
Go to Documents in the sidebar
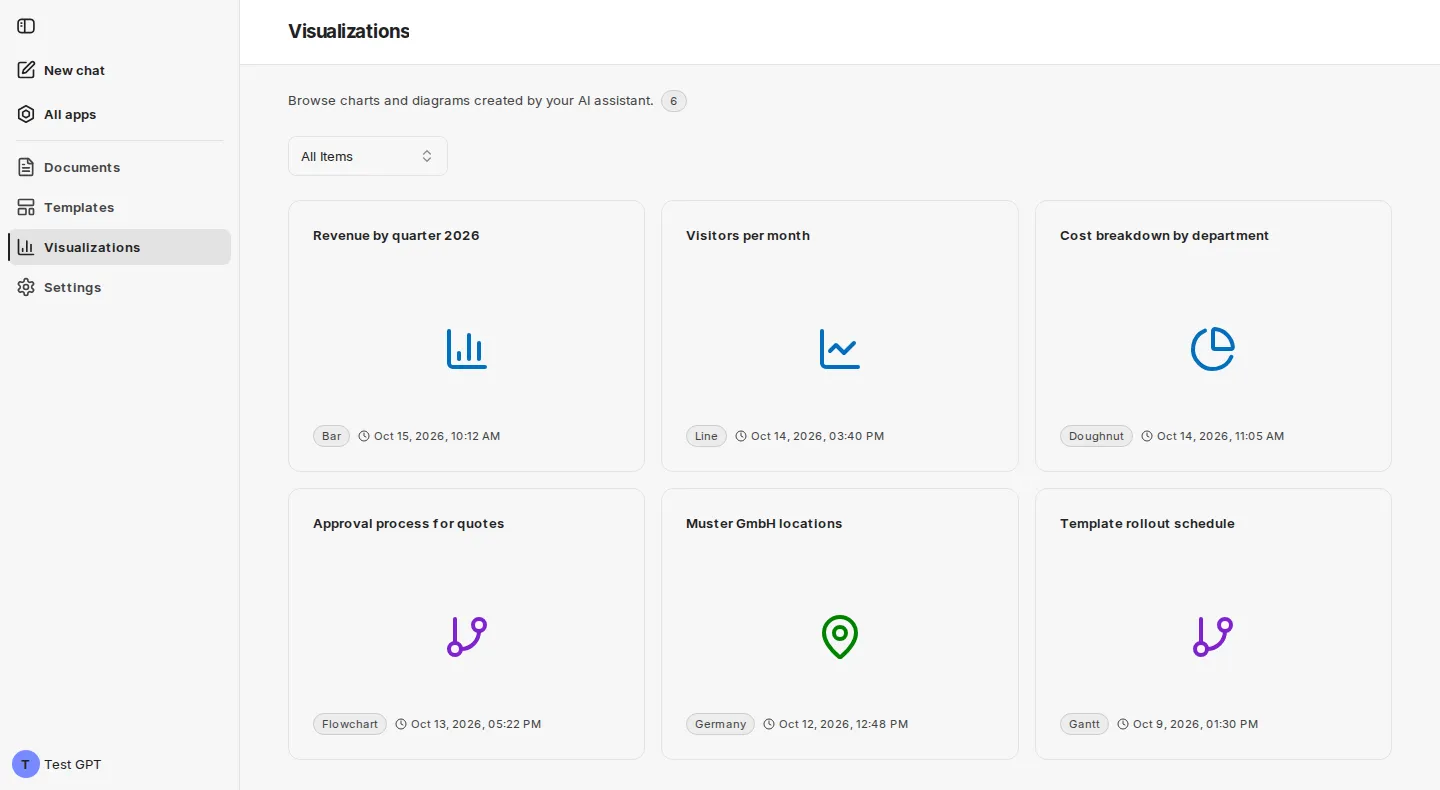pos(119,167)
